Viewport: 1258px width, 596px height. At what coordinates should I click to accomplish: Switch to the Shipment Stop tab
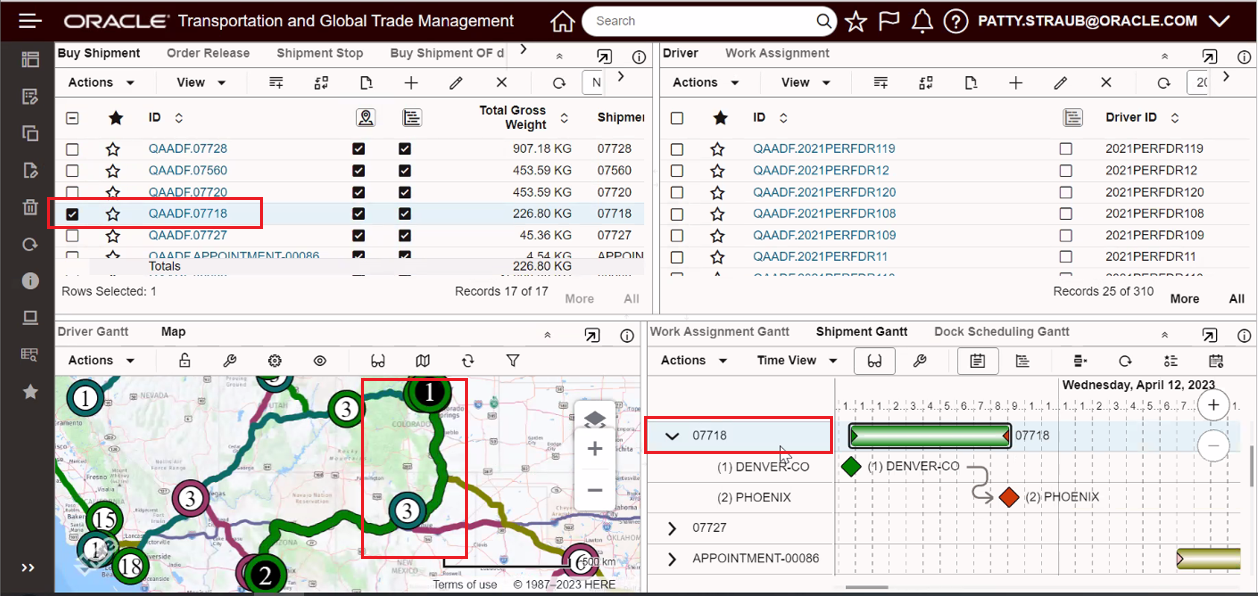[320, 53]
